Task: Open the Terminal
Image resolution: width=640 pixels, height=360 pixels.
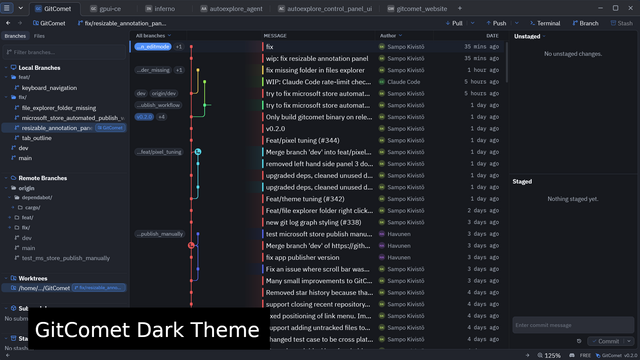Action: tap(545, 23)
